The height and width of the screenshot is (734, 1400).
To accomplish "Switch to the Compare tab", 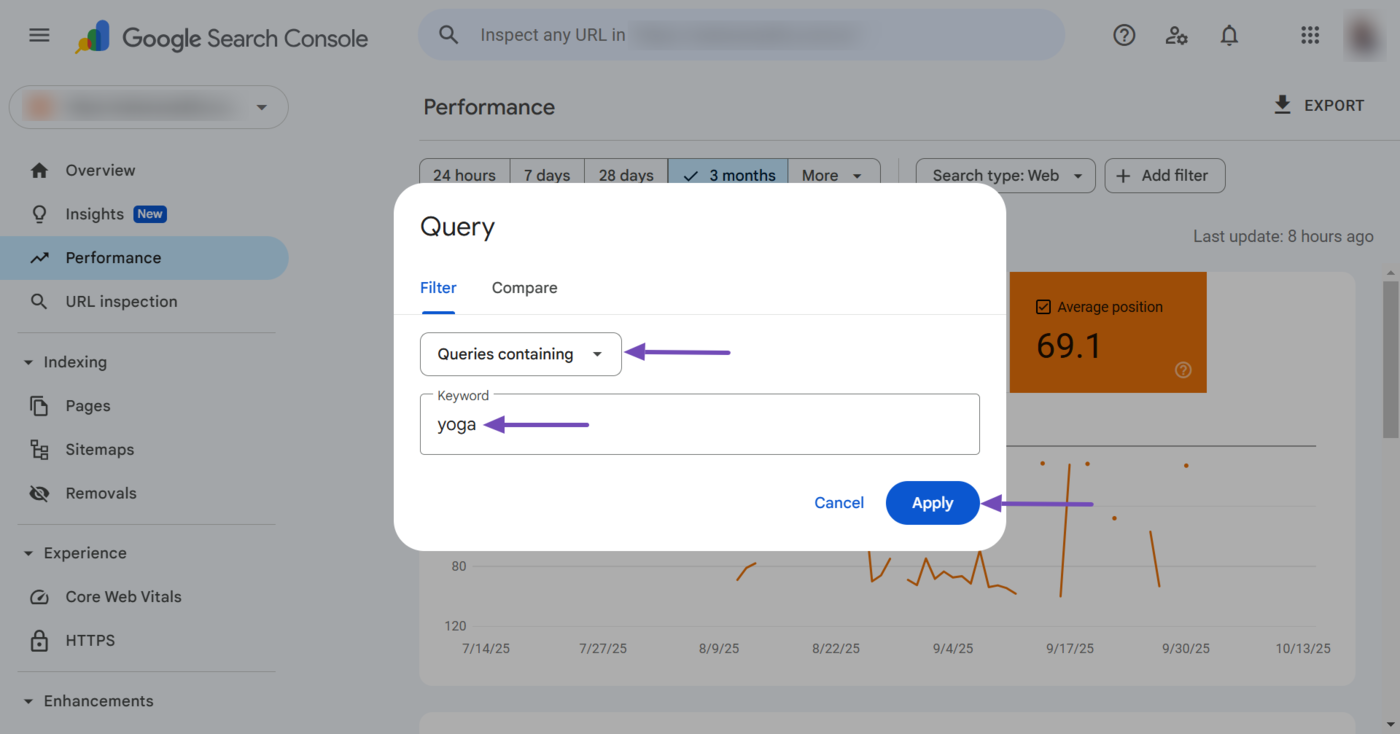I will [524, 288].
